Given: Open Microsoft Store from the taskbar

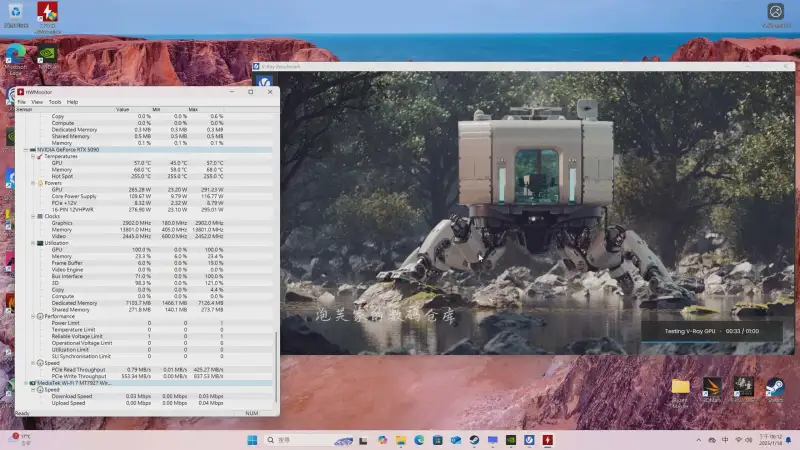Looking at the screenshot, I should pyautogui.click(x=437, y=440).
